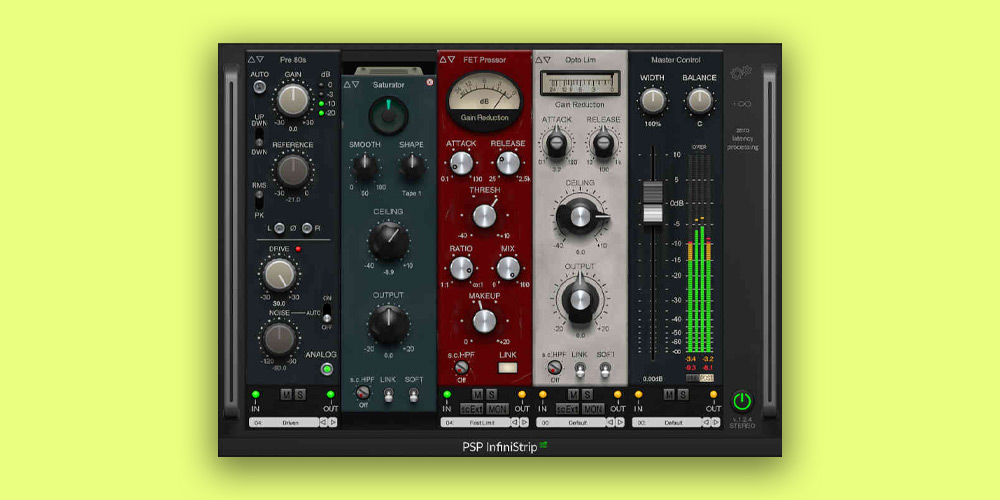Viewport: 1000px width, 500px height.
Task: Click the Opto Lim Ceiling knob
Action: (x=581, y=215)
